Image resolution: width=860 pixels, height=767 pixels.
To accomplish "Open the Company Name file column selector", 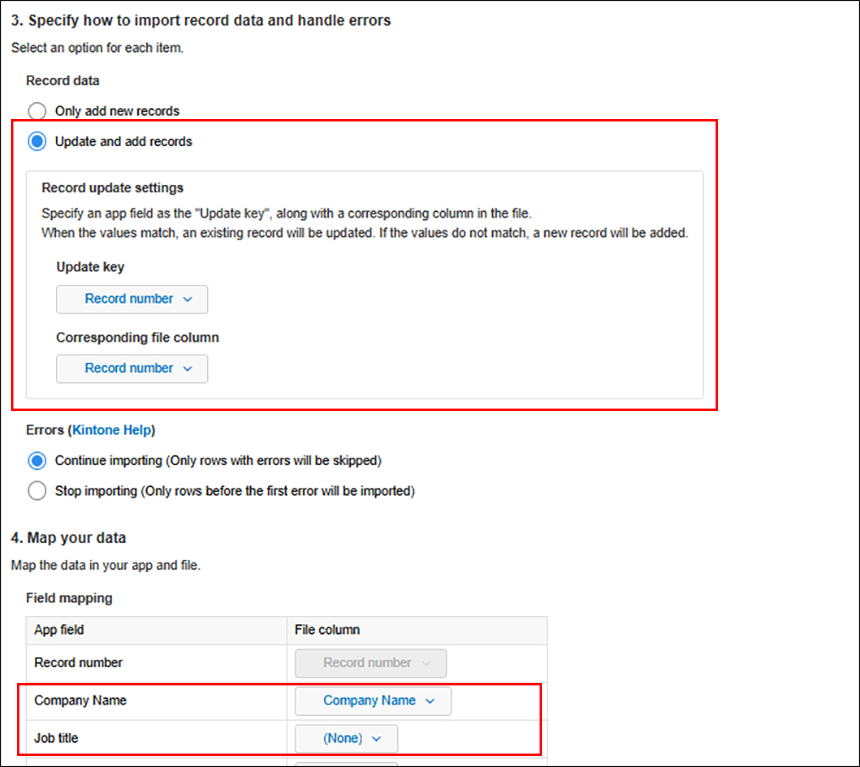I will click(372, 701).
